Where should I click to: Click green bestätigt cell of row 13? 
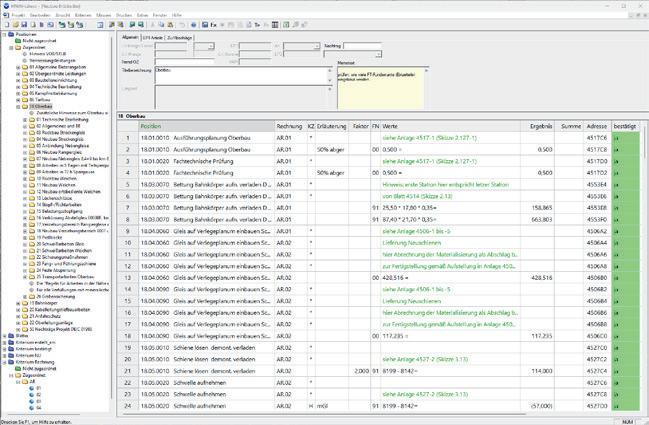point(625,278)
